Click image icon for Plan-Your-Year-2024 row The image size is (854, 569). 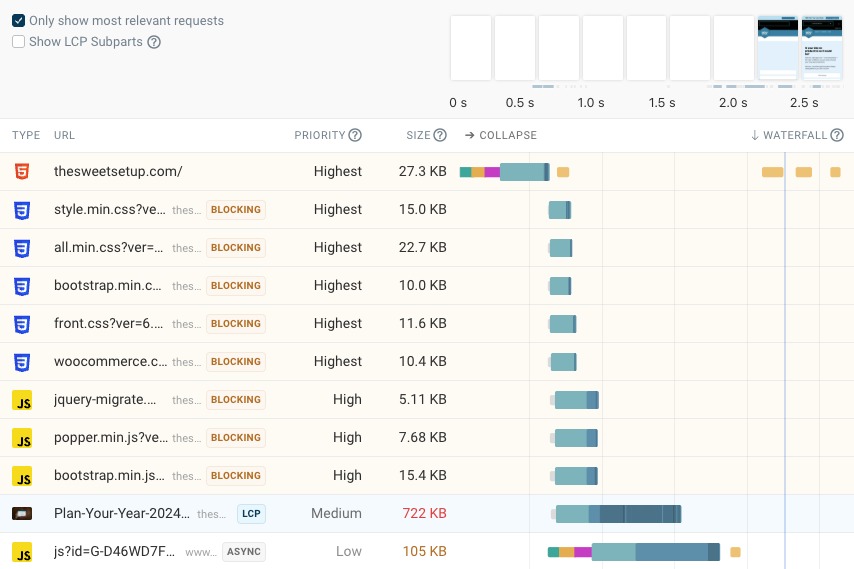point(22,513)
